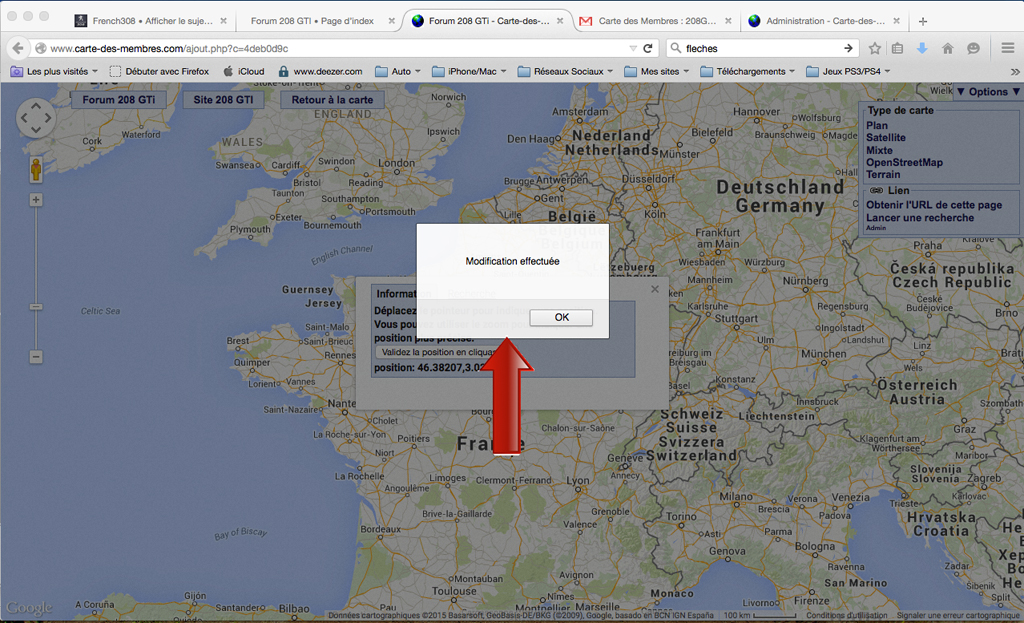The image size is (1024, 623).
Task: Select the Satellite map type
Action: [x=886, y=138]
